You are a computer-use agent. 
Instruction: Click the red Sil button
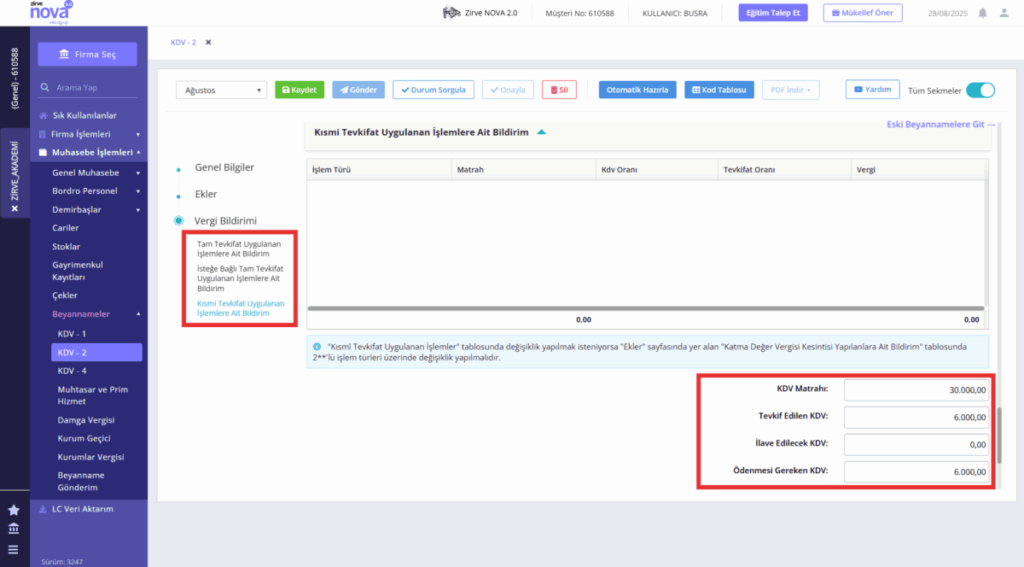tap(559, 90)
